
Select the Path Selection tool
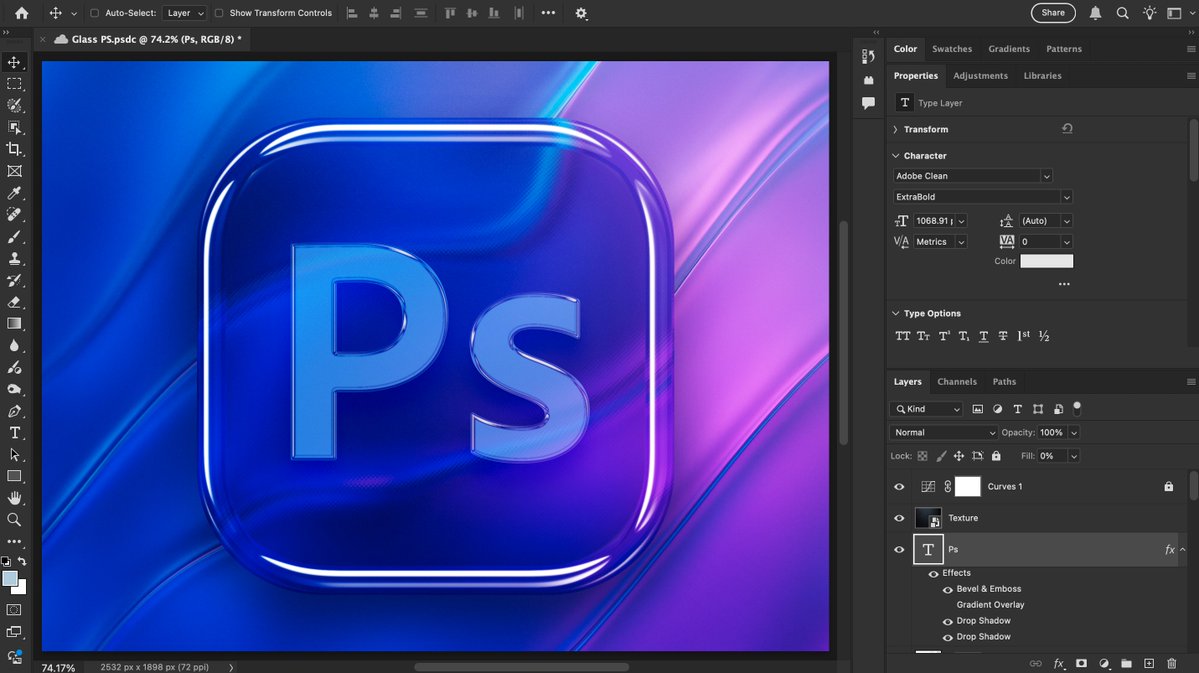pos(14,454)
